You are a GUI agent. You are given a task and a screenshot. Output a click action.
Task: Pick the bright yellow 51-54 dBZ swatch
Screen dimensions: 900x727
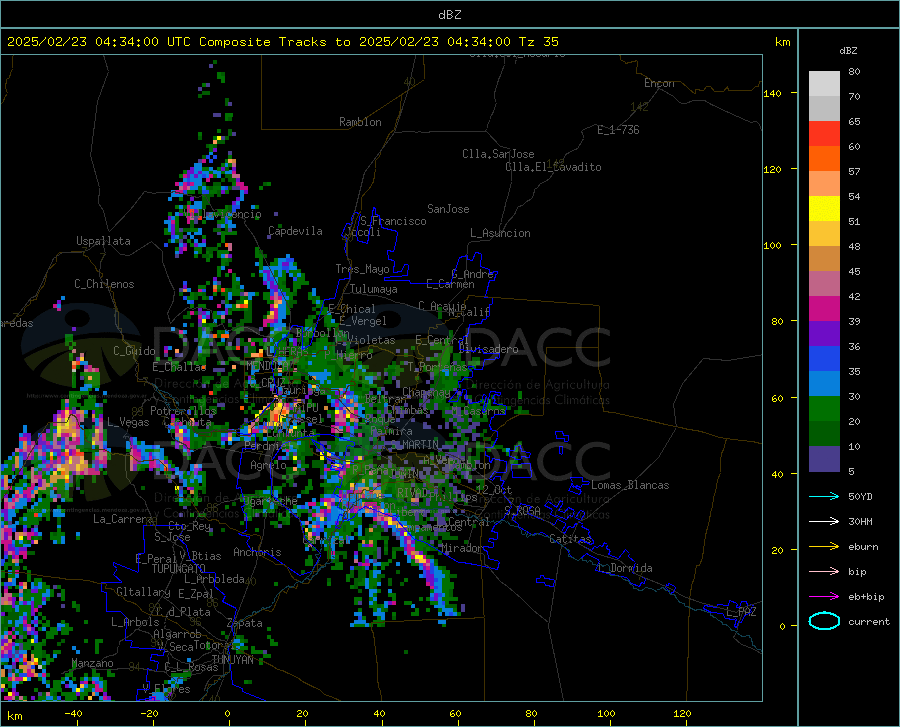pos(824,209)
